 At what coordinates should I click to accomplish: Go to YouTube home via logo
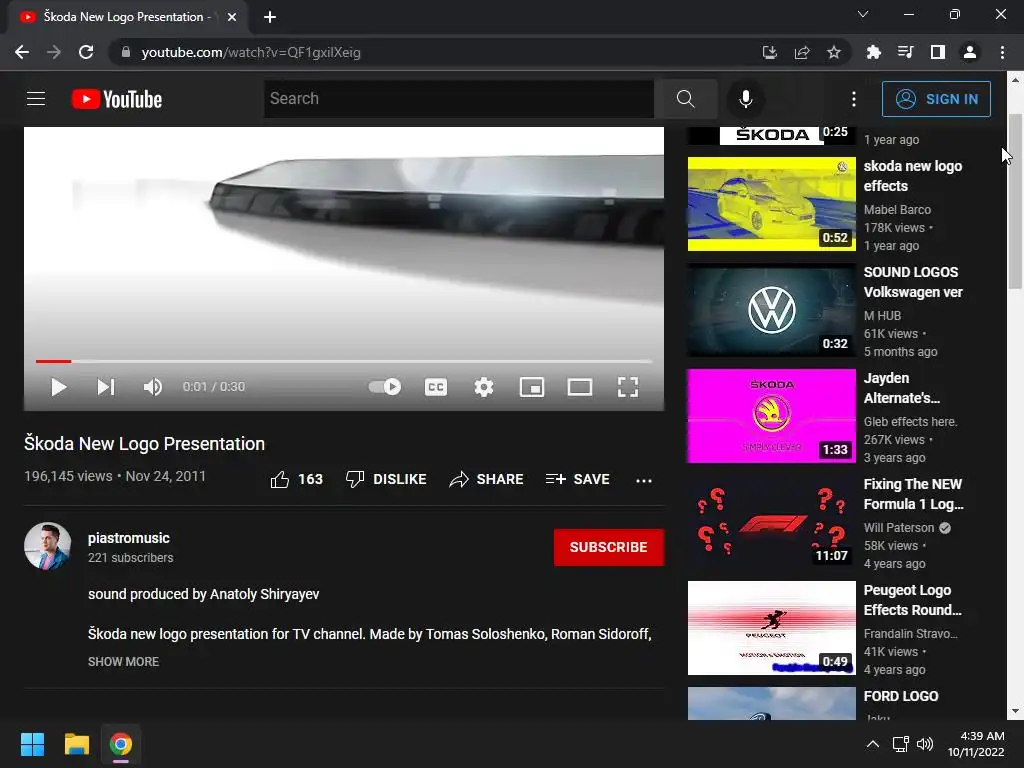[x=117, y=99]
